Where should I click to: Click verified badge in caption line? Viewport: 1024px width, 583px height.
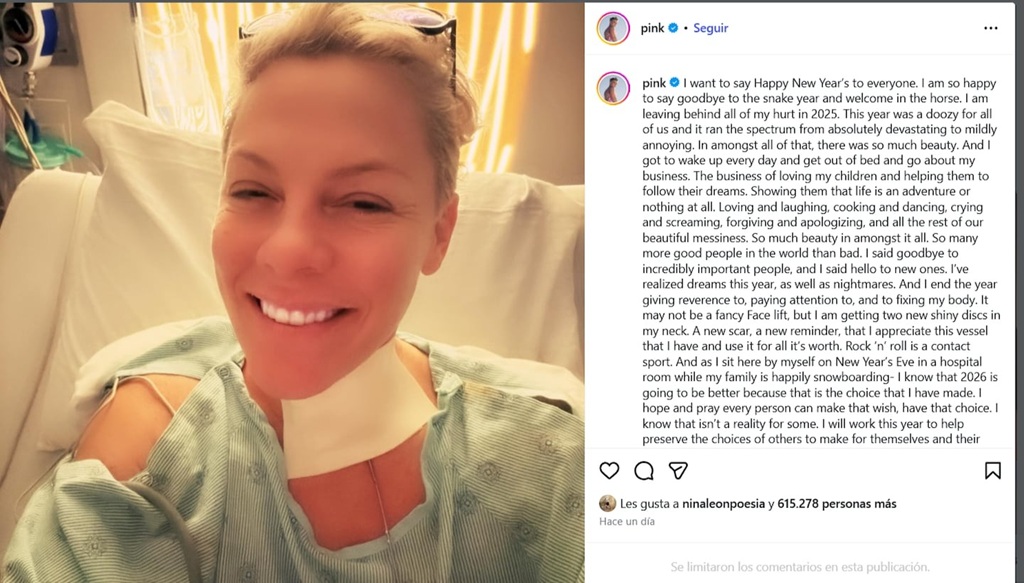point(675,82)
